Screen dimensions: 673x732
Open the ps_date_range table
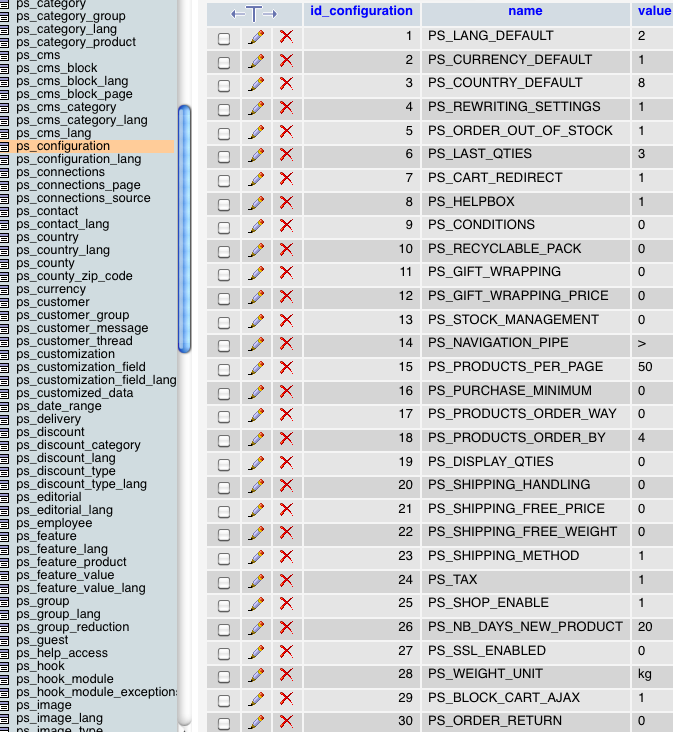click(x=59, y=406)
